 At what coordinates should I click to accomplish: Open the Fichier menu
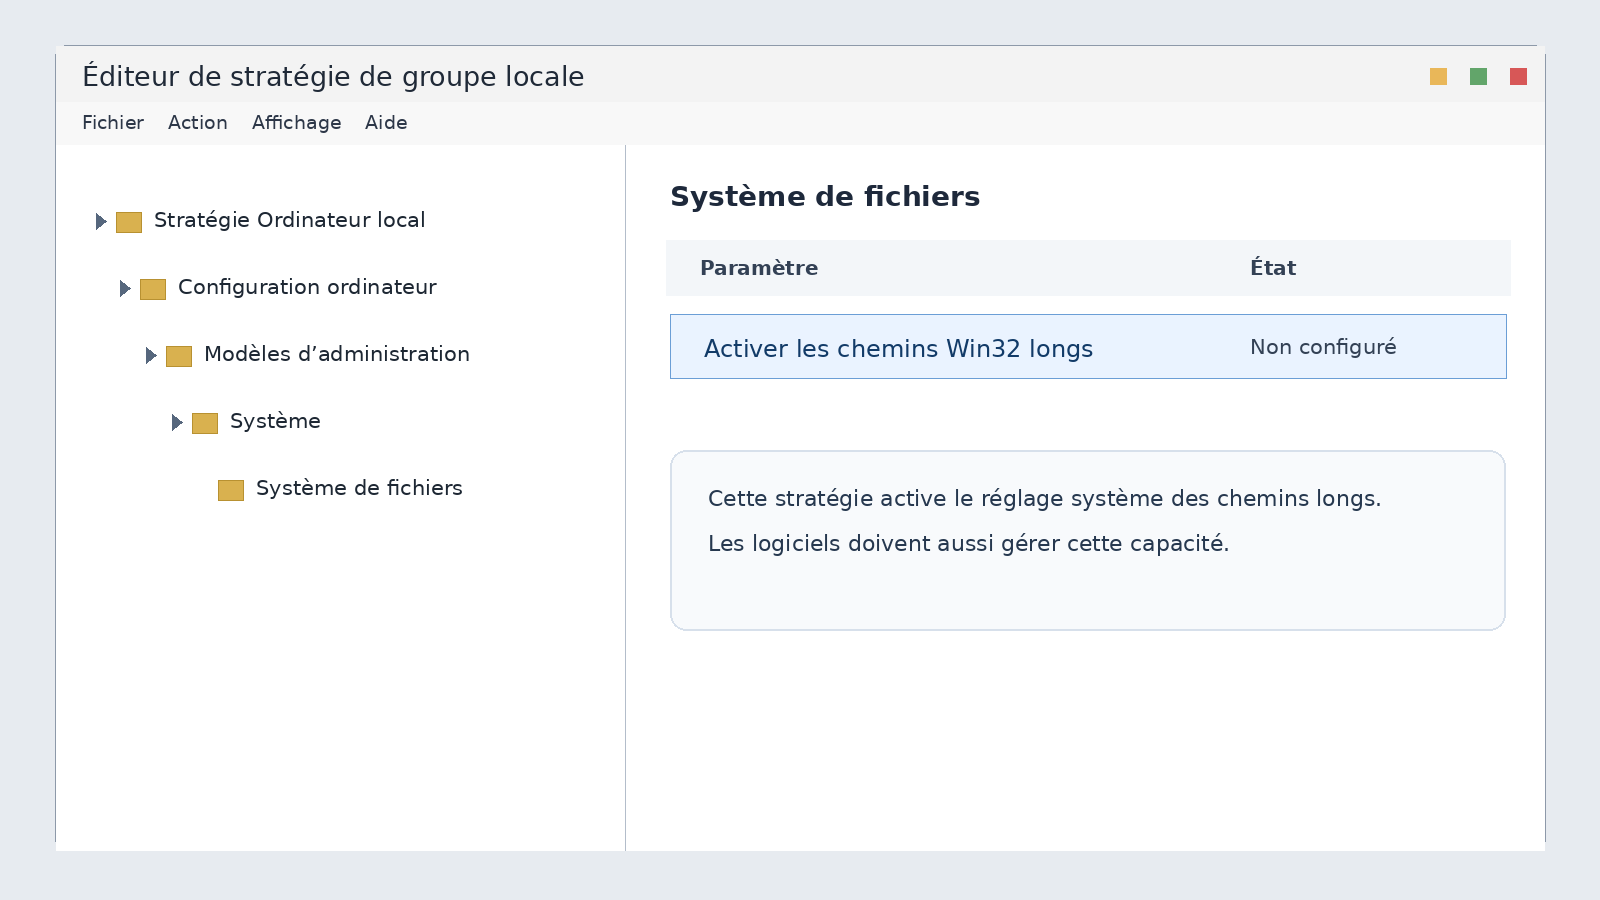(x=113, y=123)
